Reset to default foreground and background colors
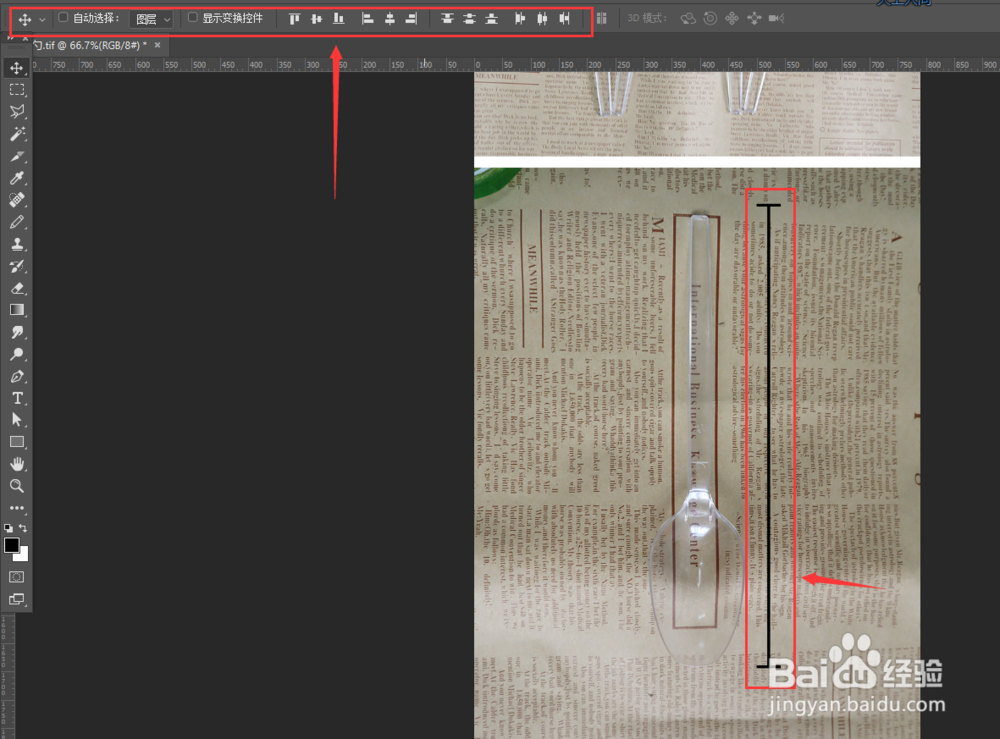 tap(8, 528)
